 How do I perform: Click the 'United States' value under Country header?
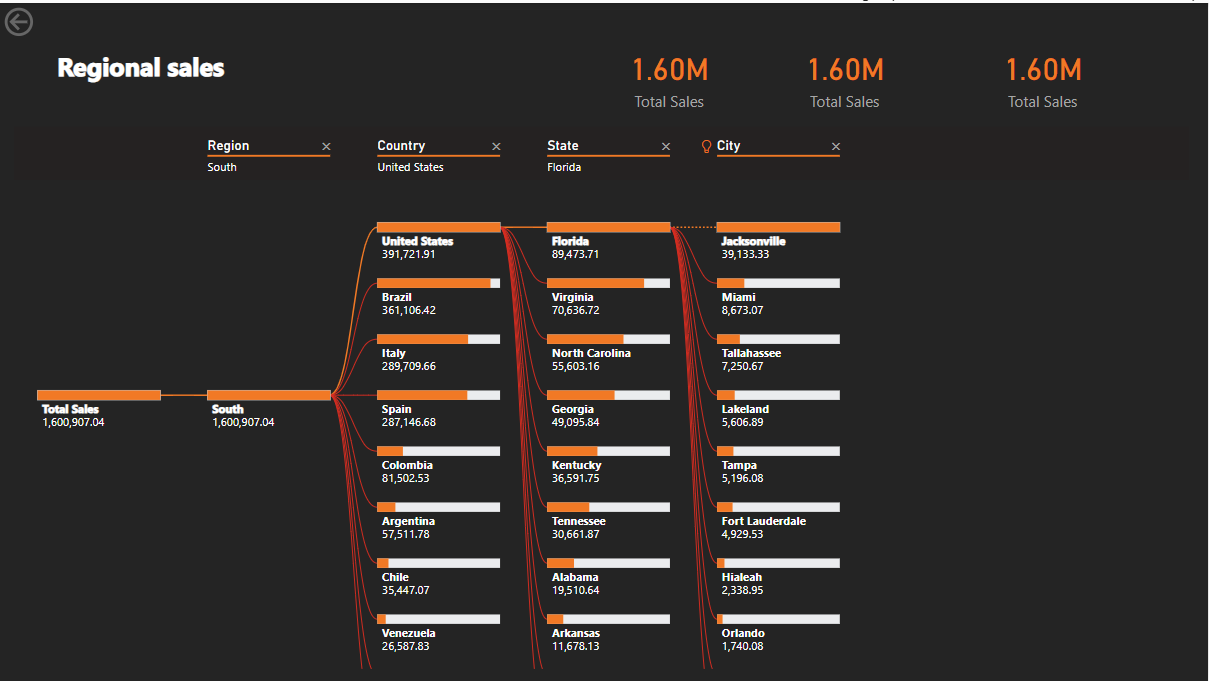410,167
